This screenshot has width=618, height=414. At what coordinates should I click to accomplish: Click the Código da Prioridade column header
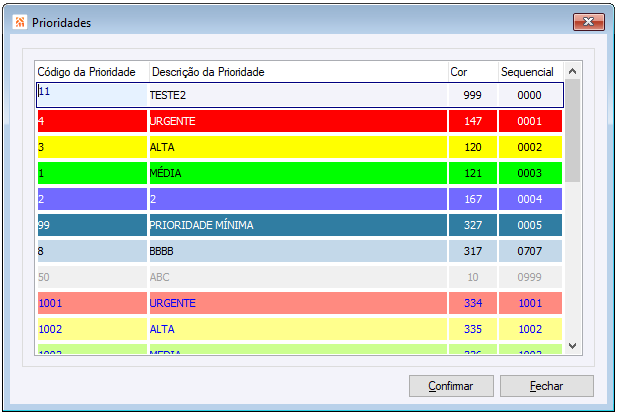[92, 72]
